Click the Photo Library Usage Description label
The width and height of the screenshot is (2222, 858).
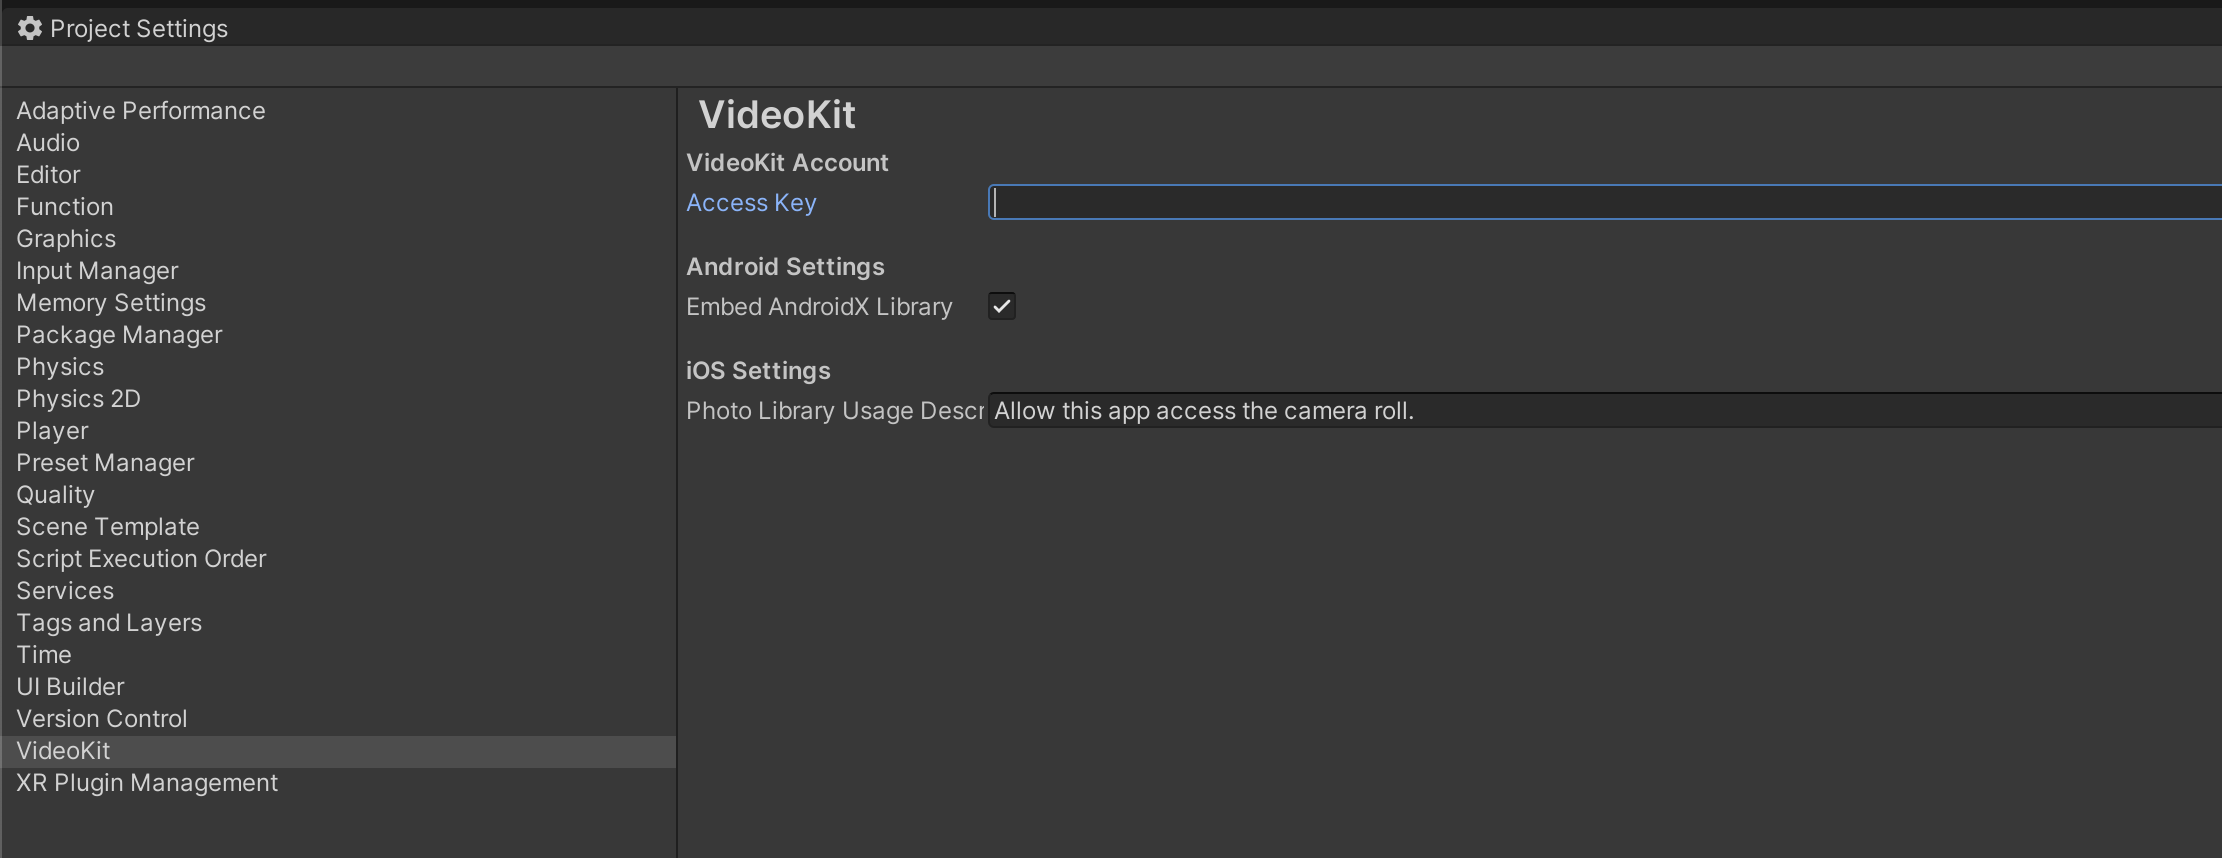point(835,411)
